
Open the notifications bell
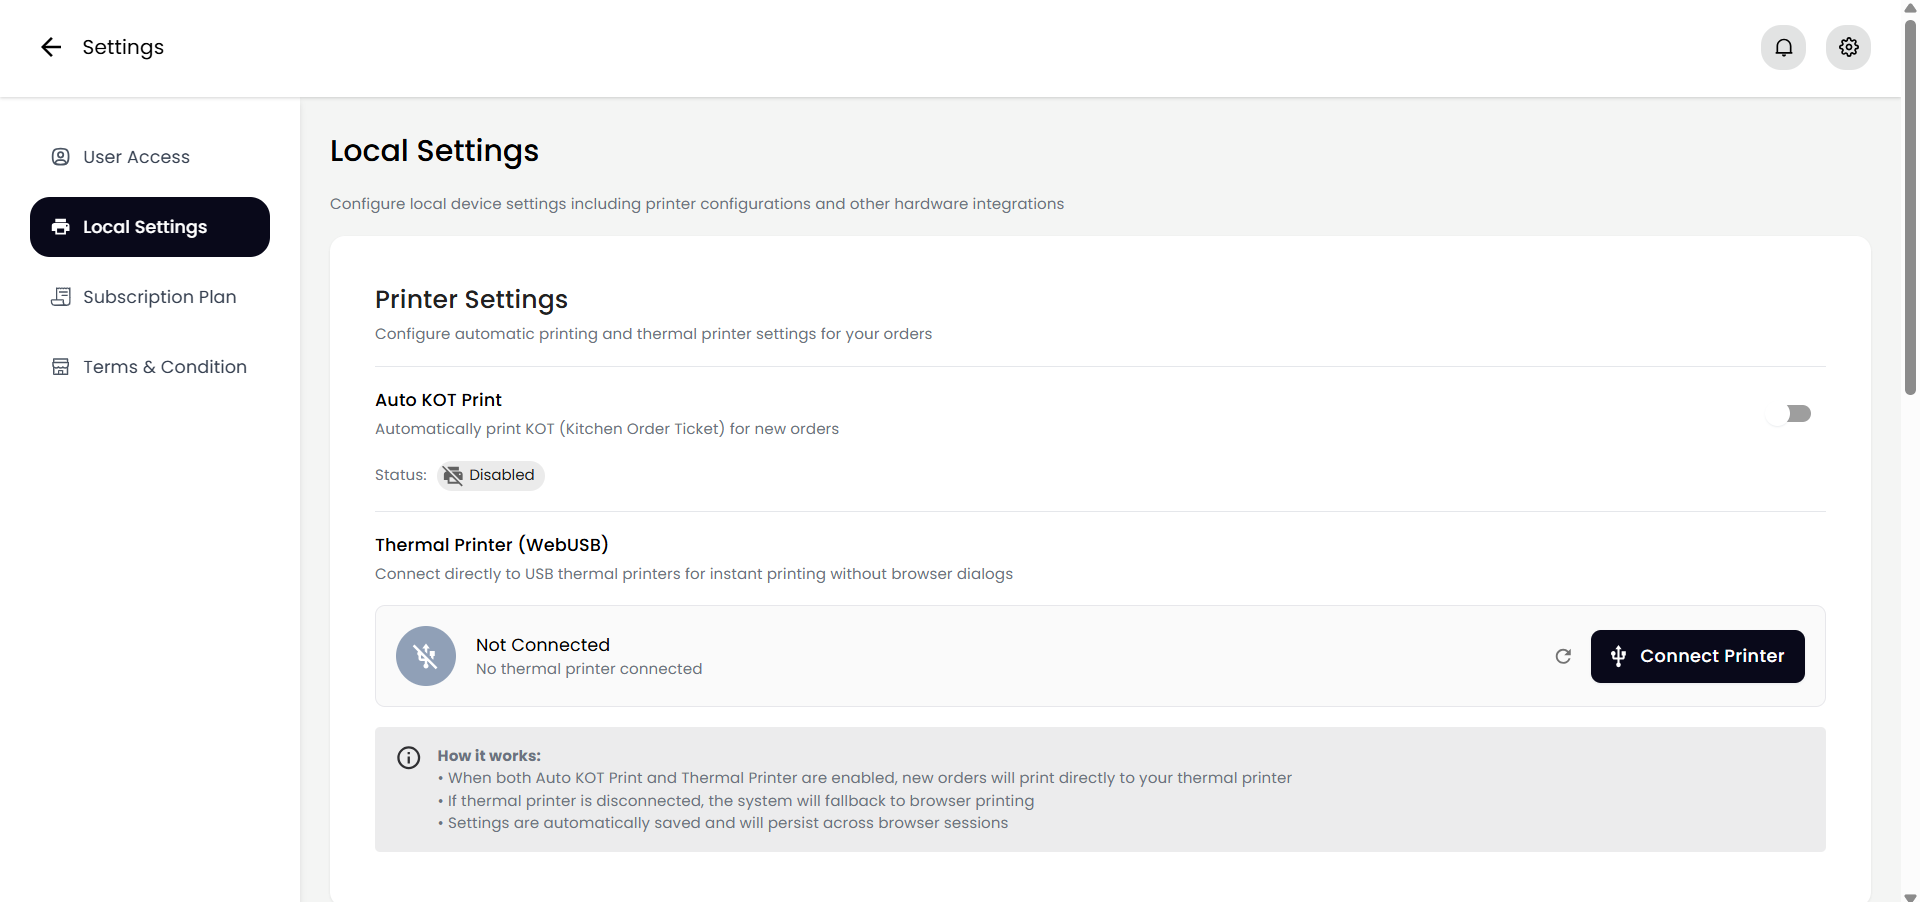[1783, 47]
